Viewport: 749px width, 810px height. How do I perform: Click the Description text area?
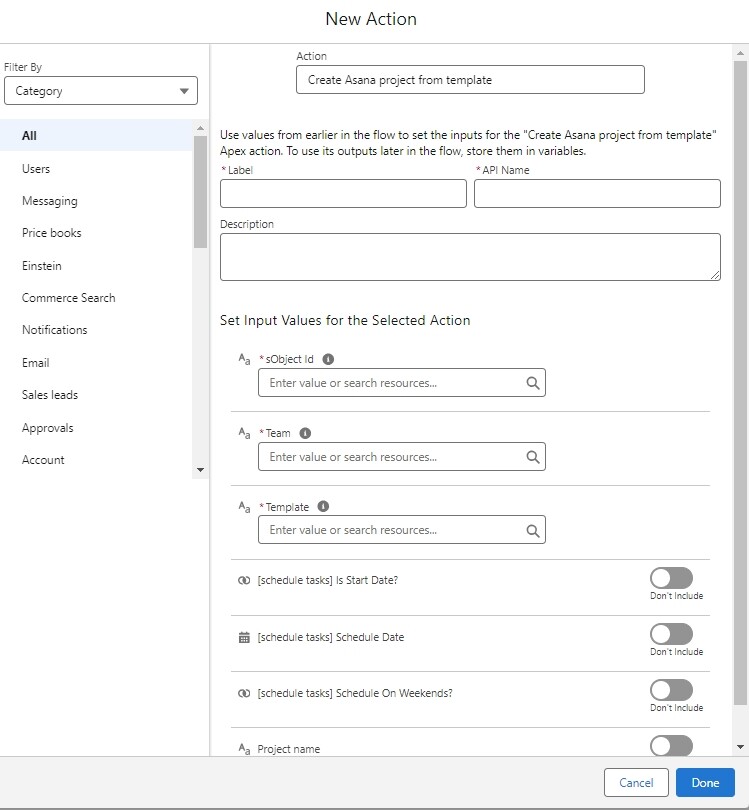[470, 257]
